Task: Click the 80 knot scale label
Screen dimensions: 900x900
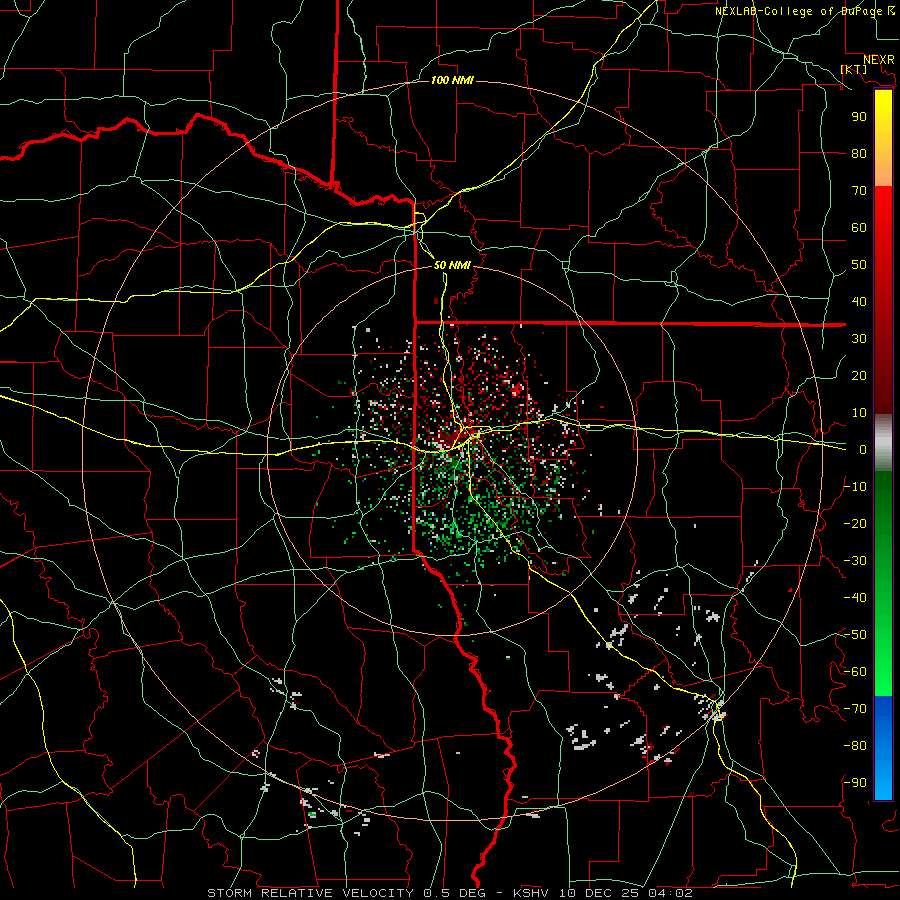Action: pos(859,153)
